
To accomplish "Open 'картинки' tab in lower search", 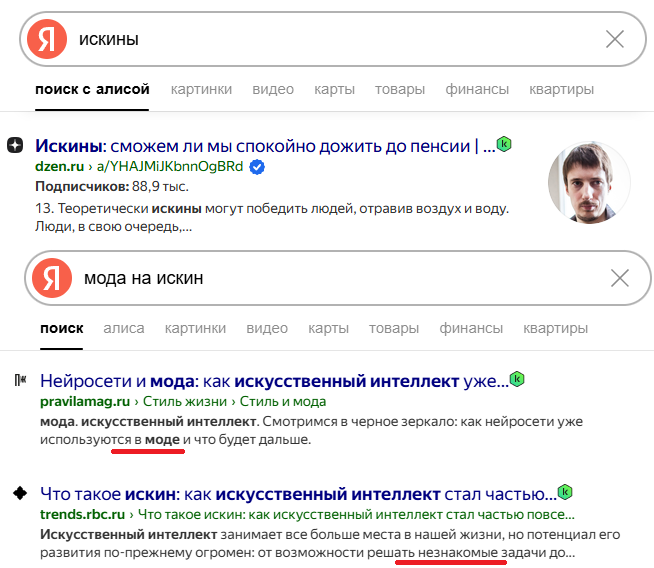I will click(195, 328).
